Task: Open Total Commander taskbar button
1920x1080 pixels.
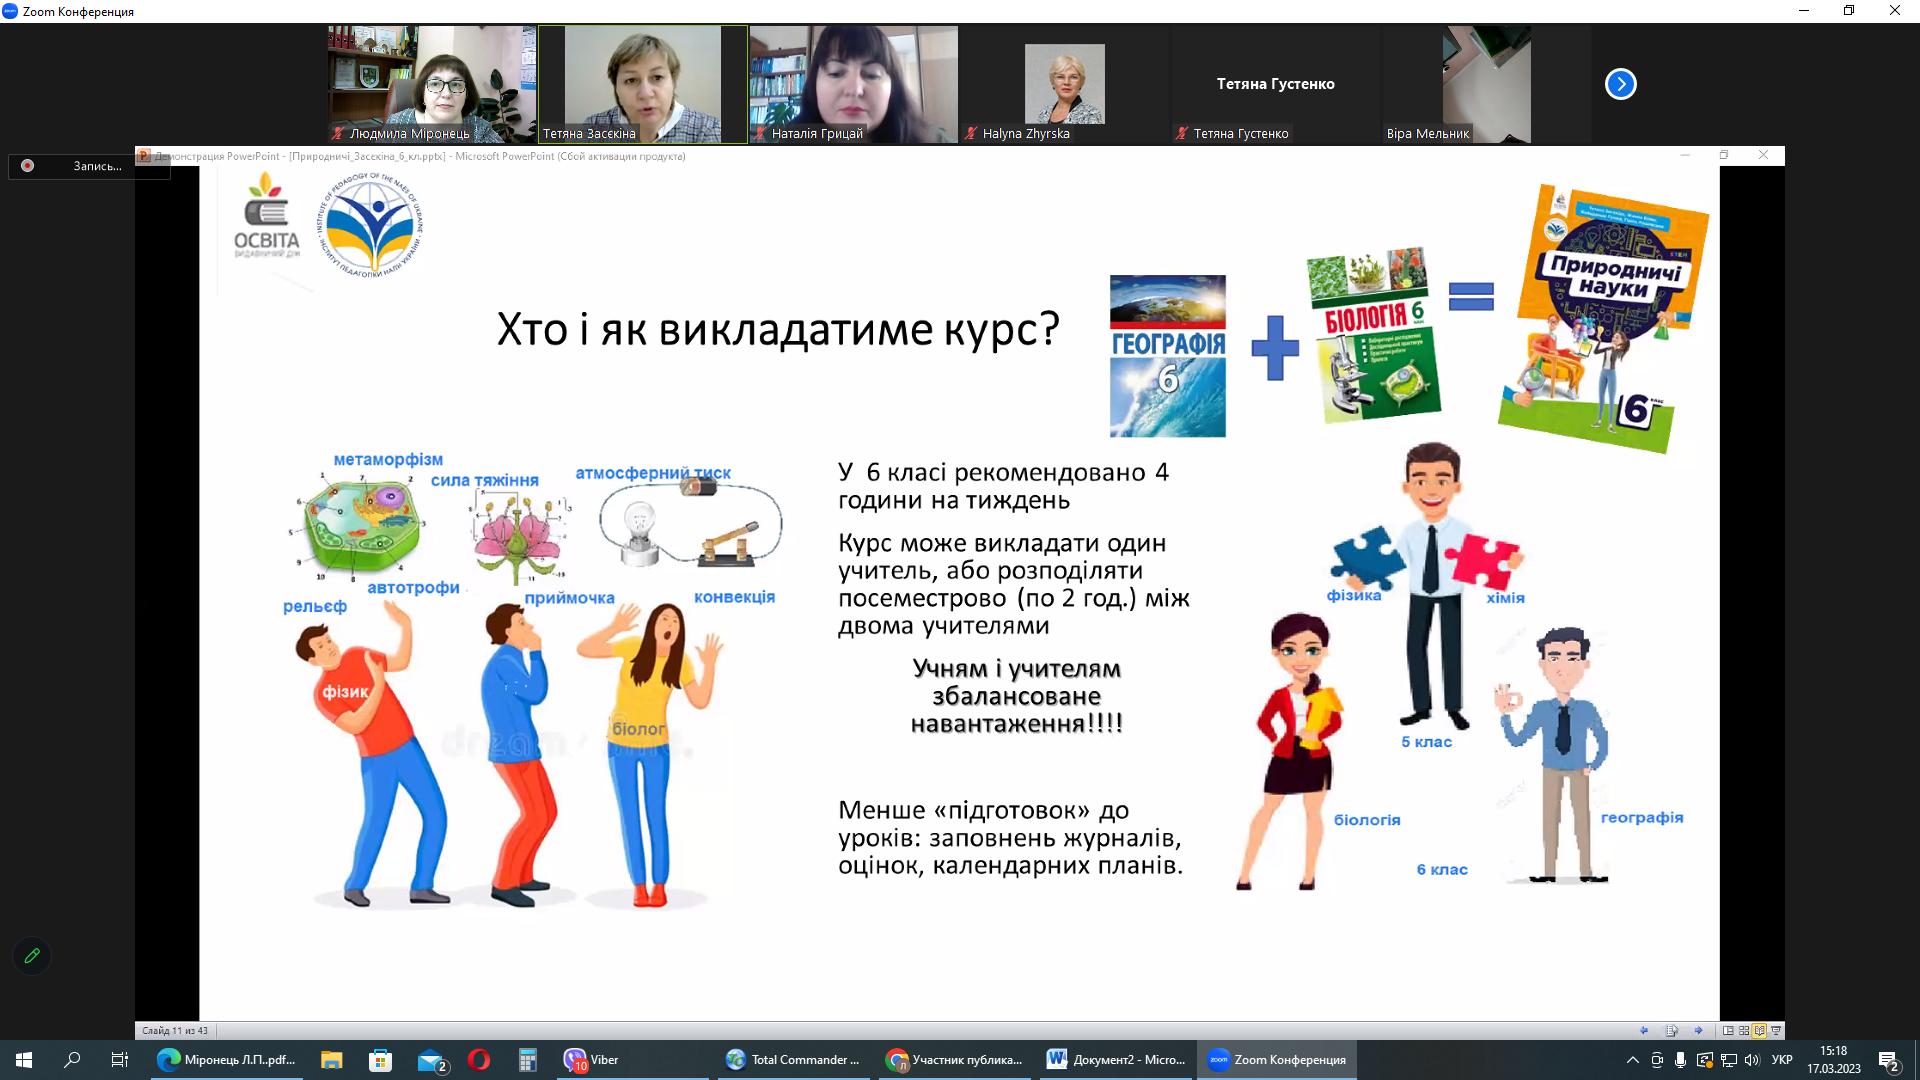Action: [x=794, y=1060]
